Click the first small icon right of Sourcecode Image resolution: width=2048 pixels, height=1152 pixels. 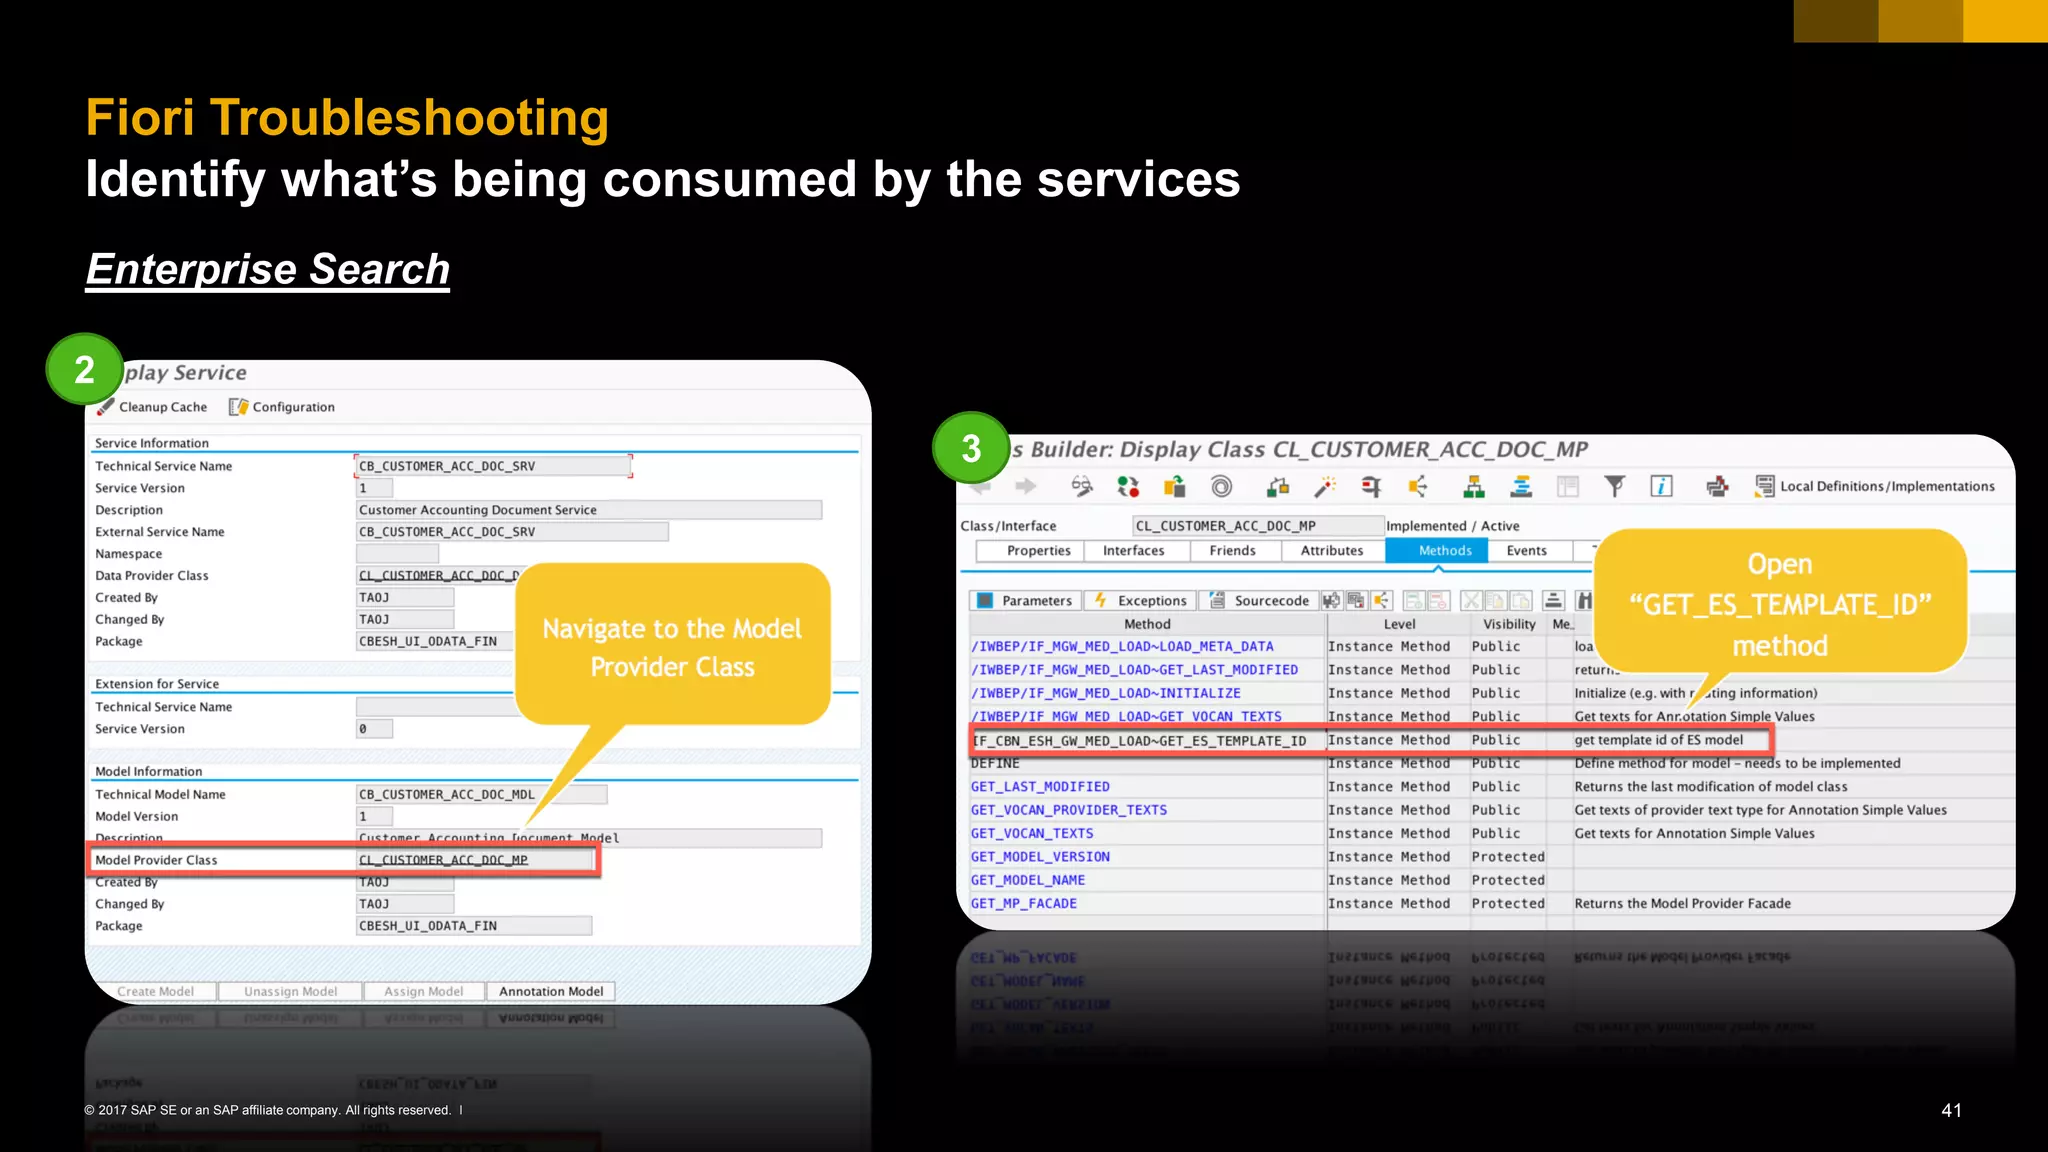[x=1331, y=600]
